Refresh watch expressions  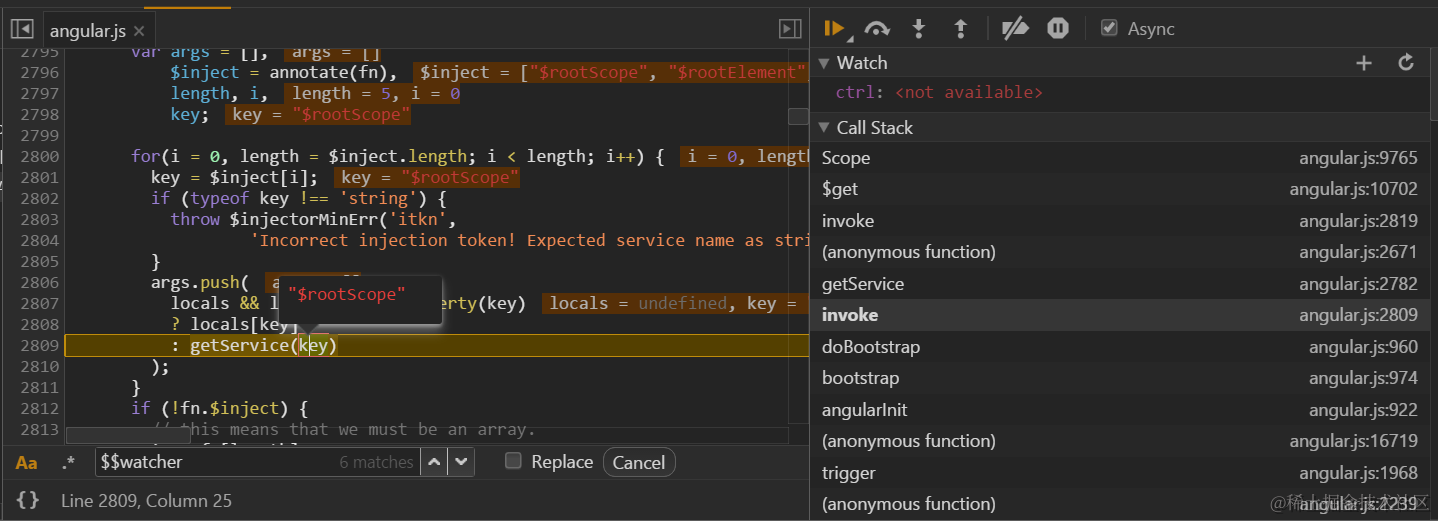click(x=1406, y=63)
